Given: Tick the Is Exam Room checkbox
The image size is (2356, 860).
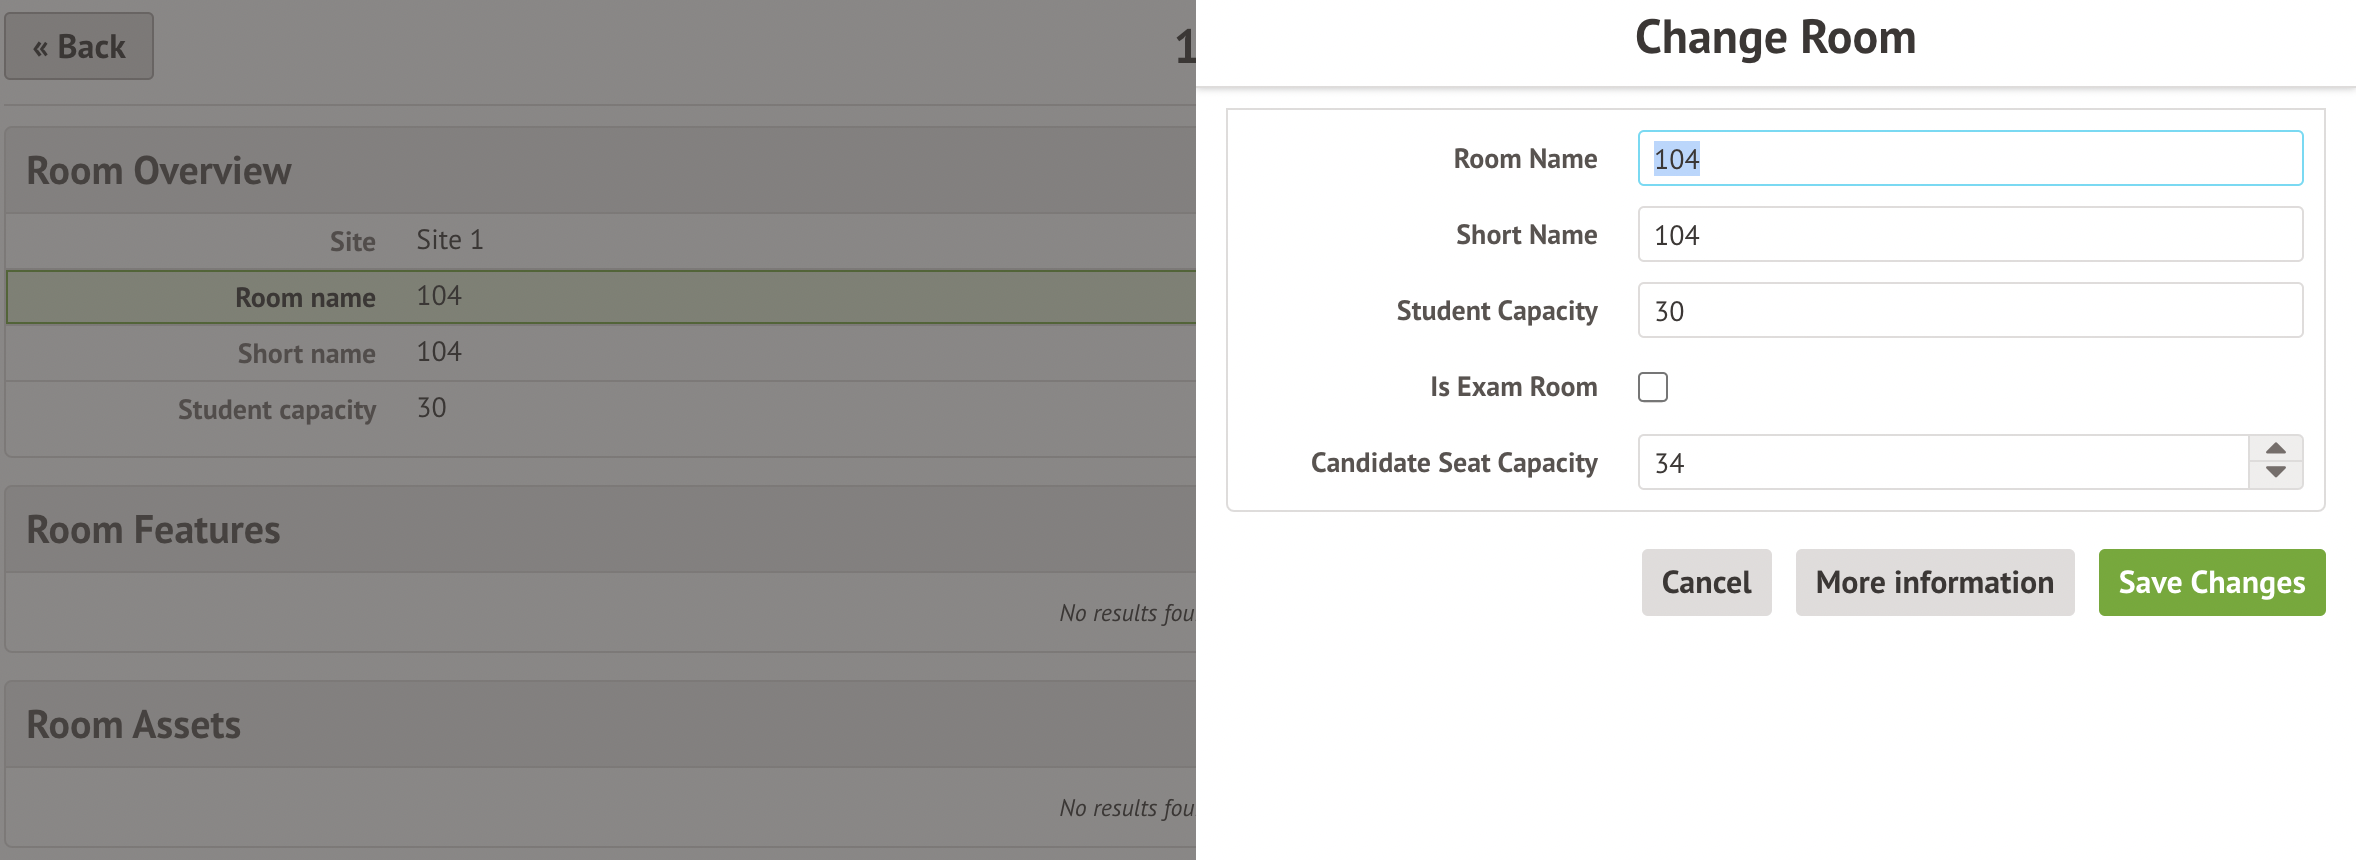Looking at the screenshot, I should (1653, 387).
